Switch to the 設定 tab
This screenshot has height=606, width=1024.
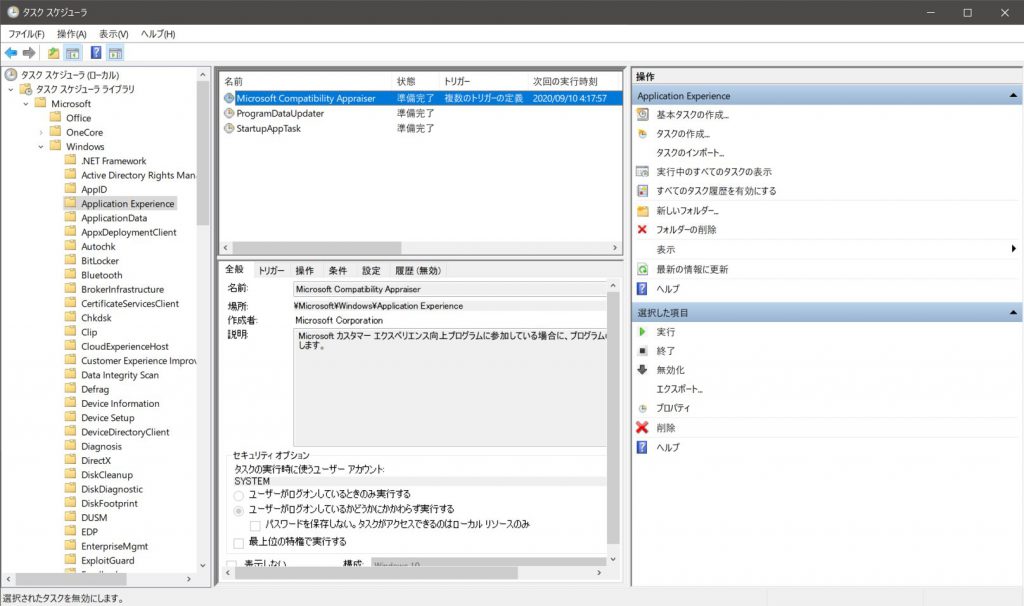pos(371,270)
